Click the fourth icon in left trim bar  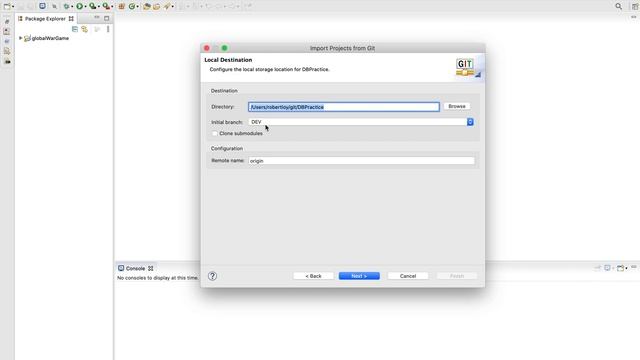click(7, 51)
